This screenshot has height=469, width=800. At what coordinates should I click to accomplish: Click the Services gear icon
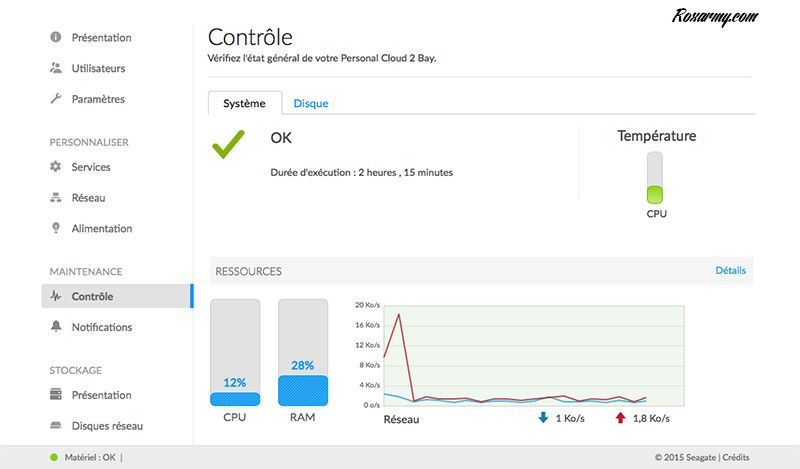[56, 167]
